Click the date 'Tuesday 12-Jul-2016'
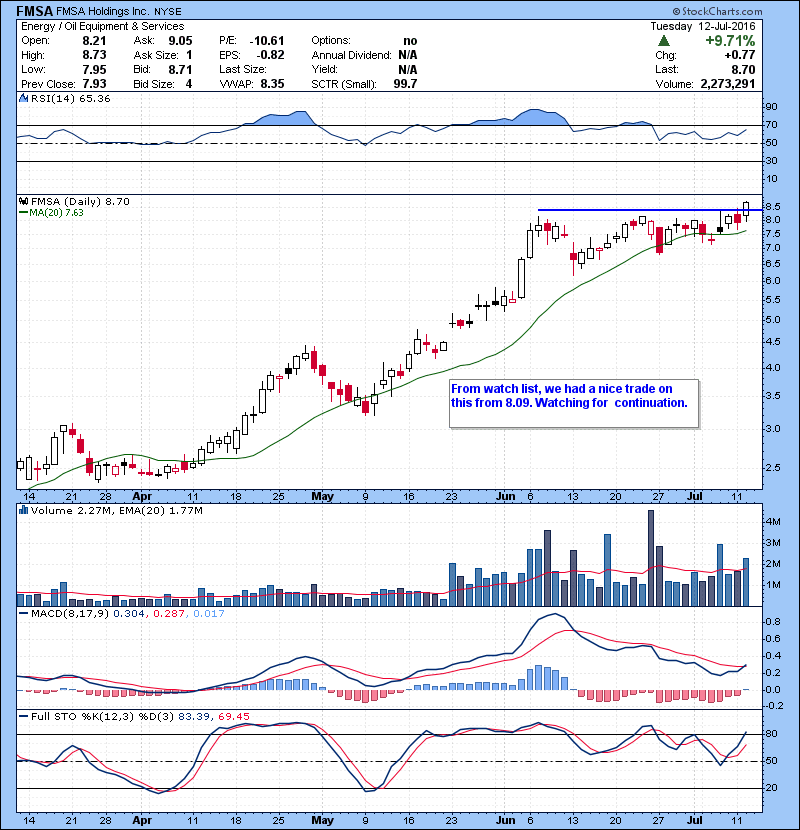This screenshot has height=830, width=800. (x=703, y=26)
